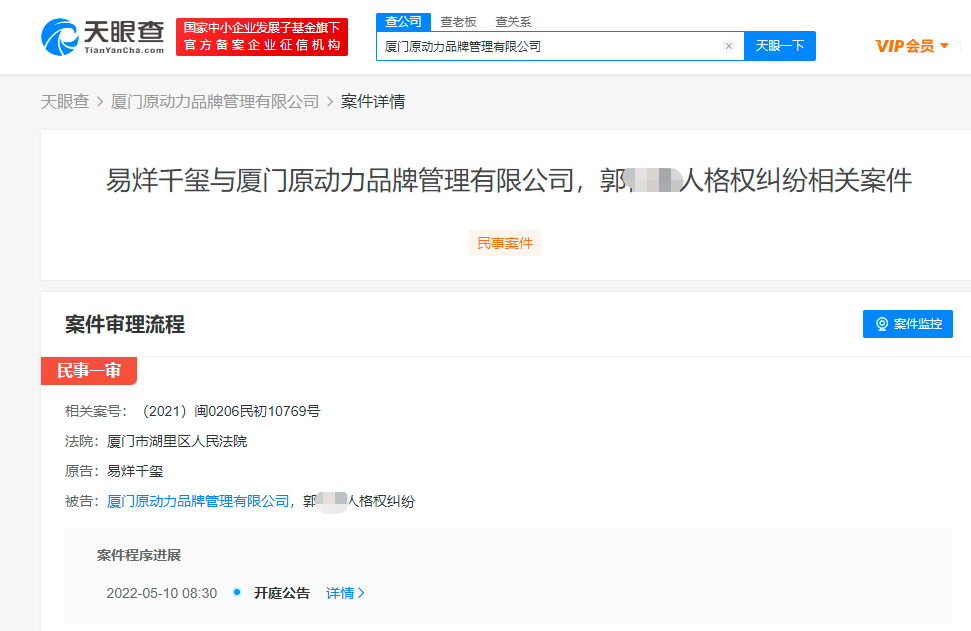Click the 开庭公告 timeline entry
The width and height of the screenshot is (971, 631).
(282, 593)
